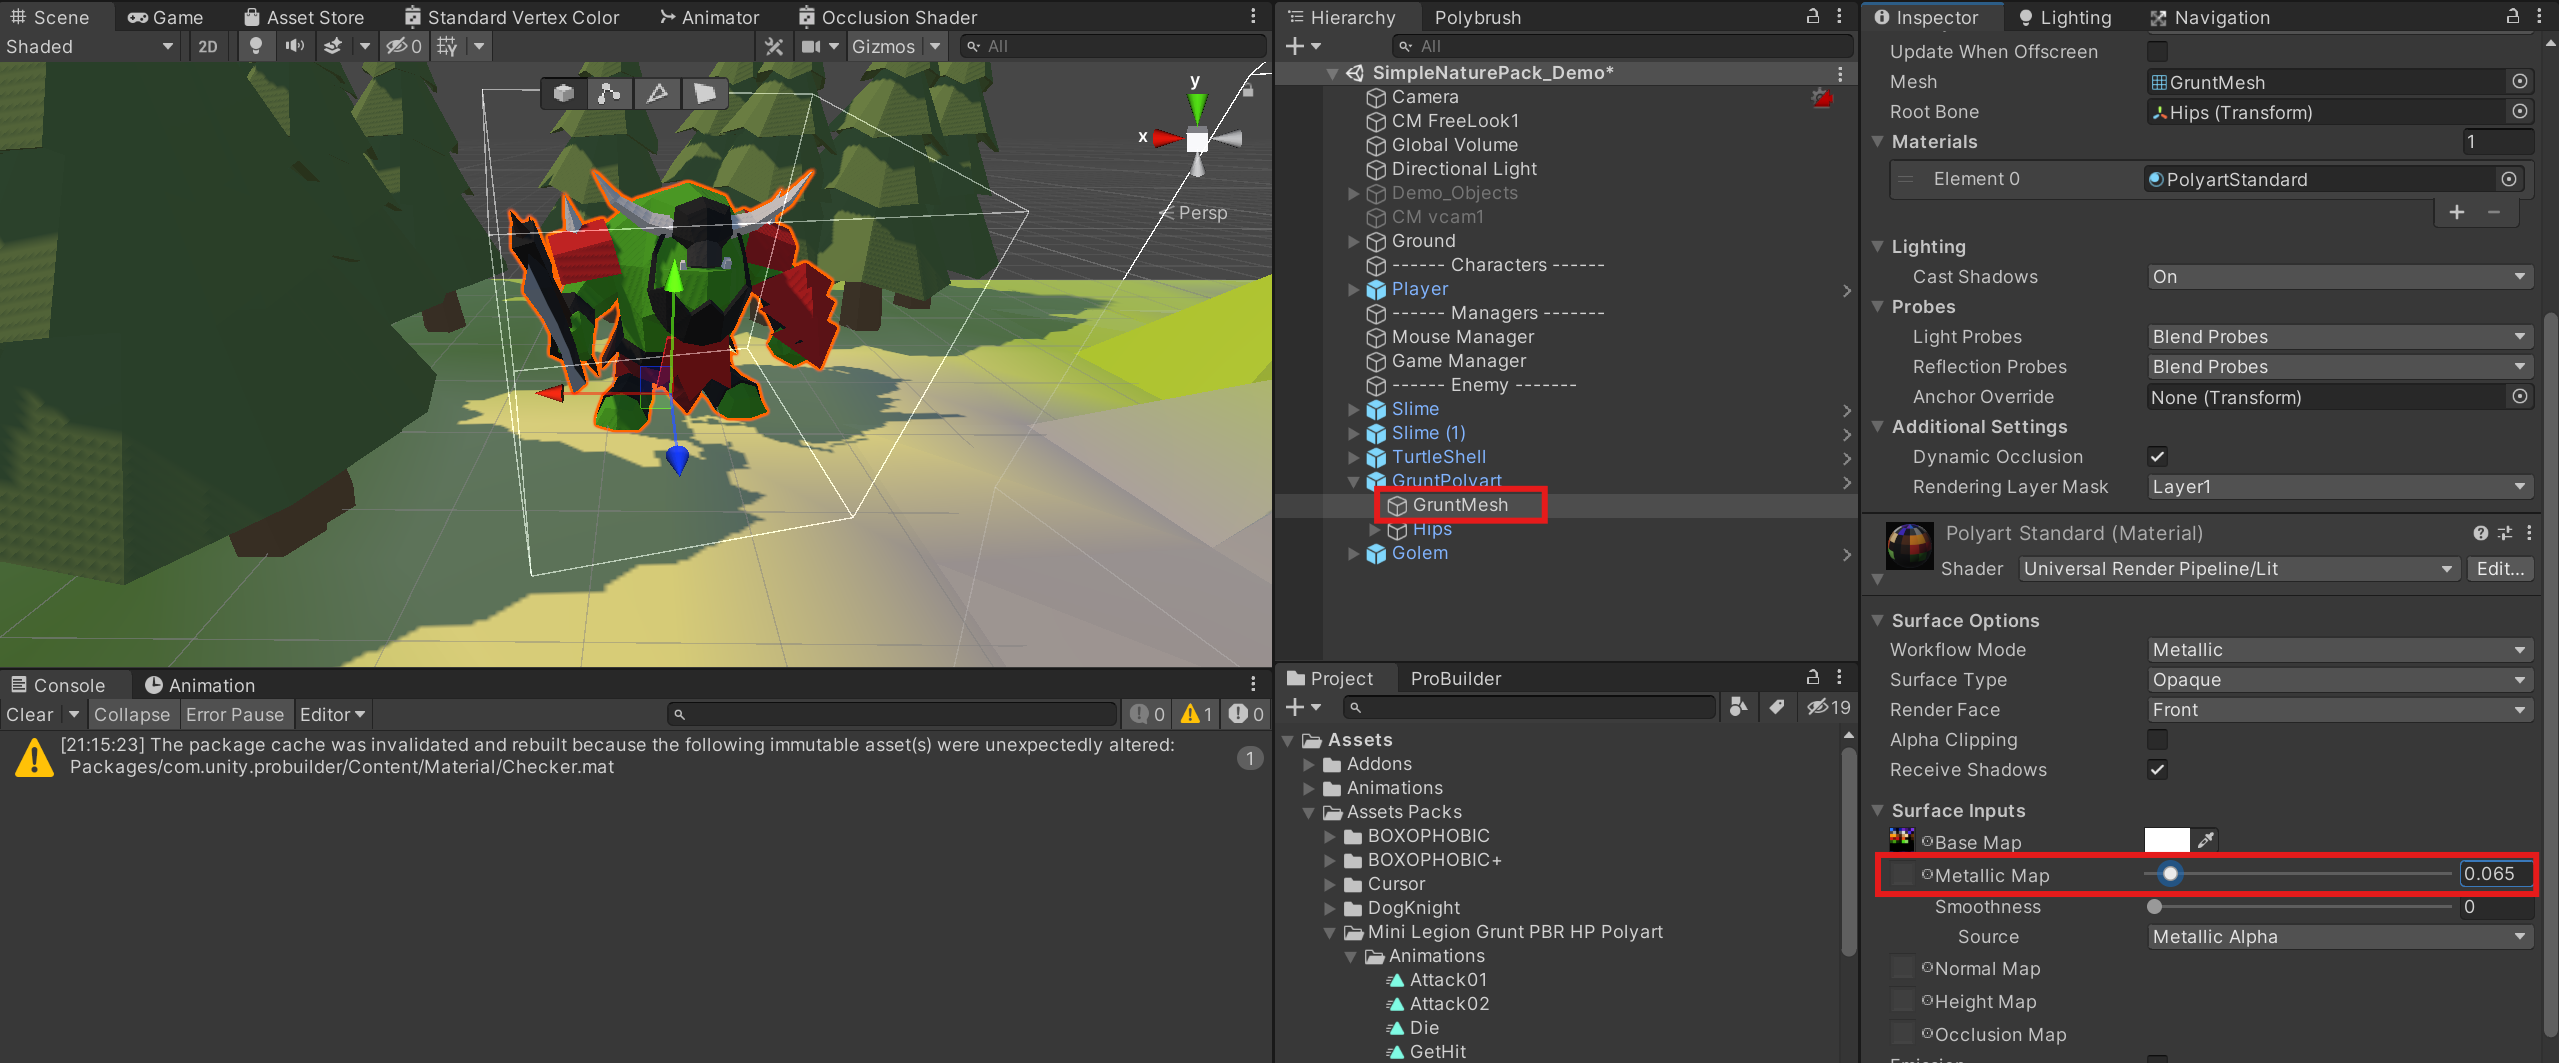2559x1063 pixels.
Task: Open Workflow Mode dropdown
Action: (x=2340, y=650)
